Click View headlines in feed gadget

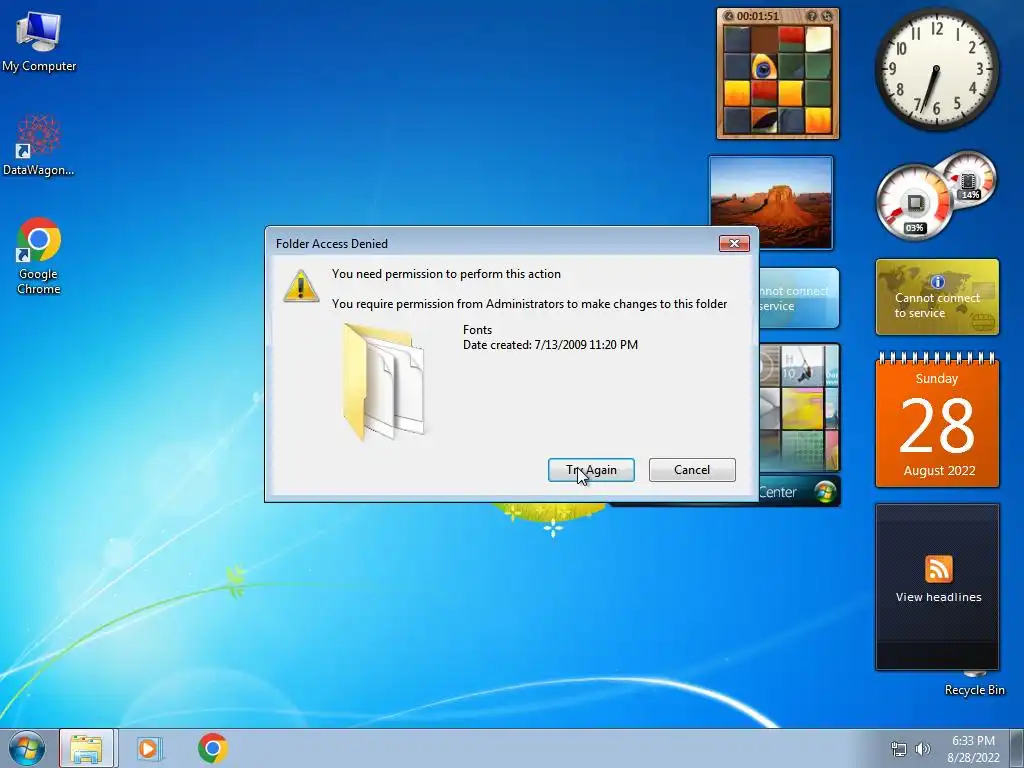(x=938, y=597)
